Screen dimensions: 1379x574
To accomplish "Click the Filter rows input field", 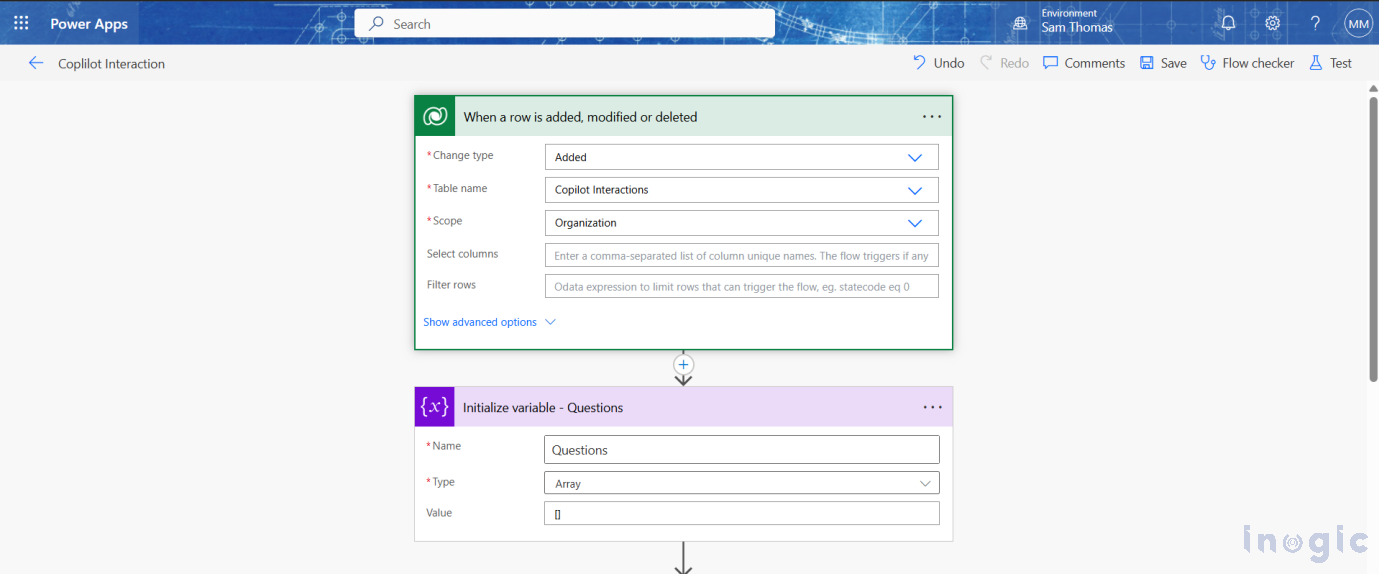I will (741, 286).
